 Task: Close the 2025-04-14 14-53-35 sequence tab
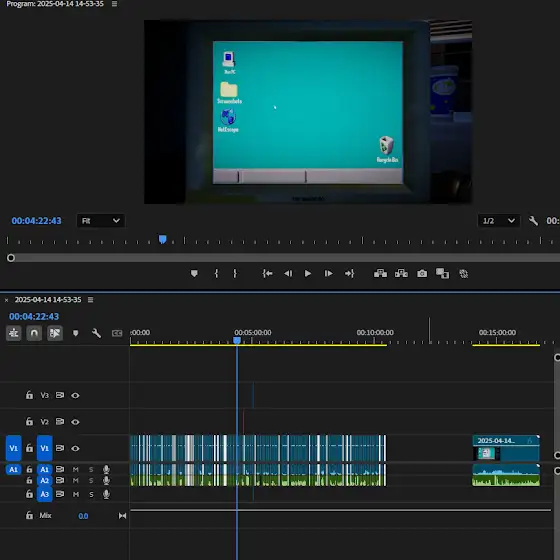point(6,300)
